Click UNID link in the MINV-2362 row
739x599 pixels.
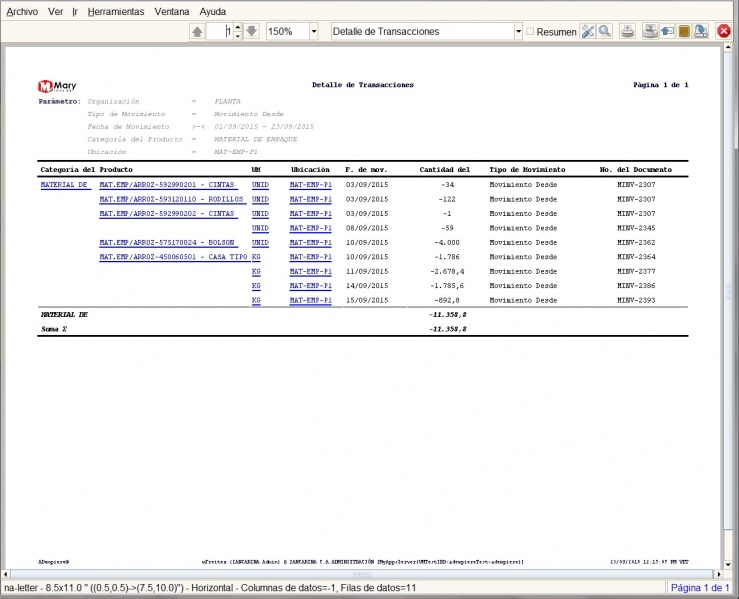point(260,243)
